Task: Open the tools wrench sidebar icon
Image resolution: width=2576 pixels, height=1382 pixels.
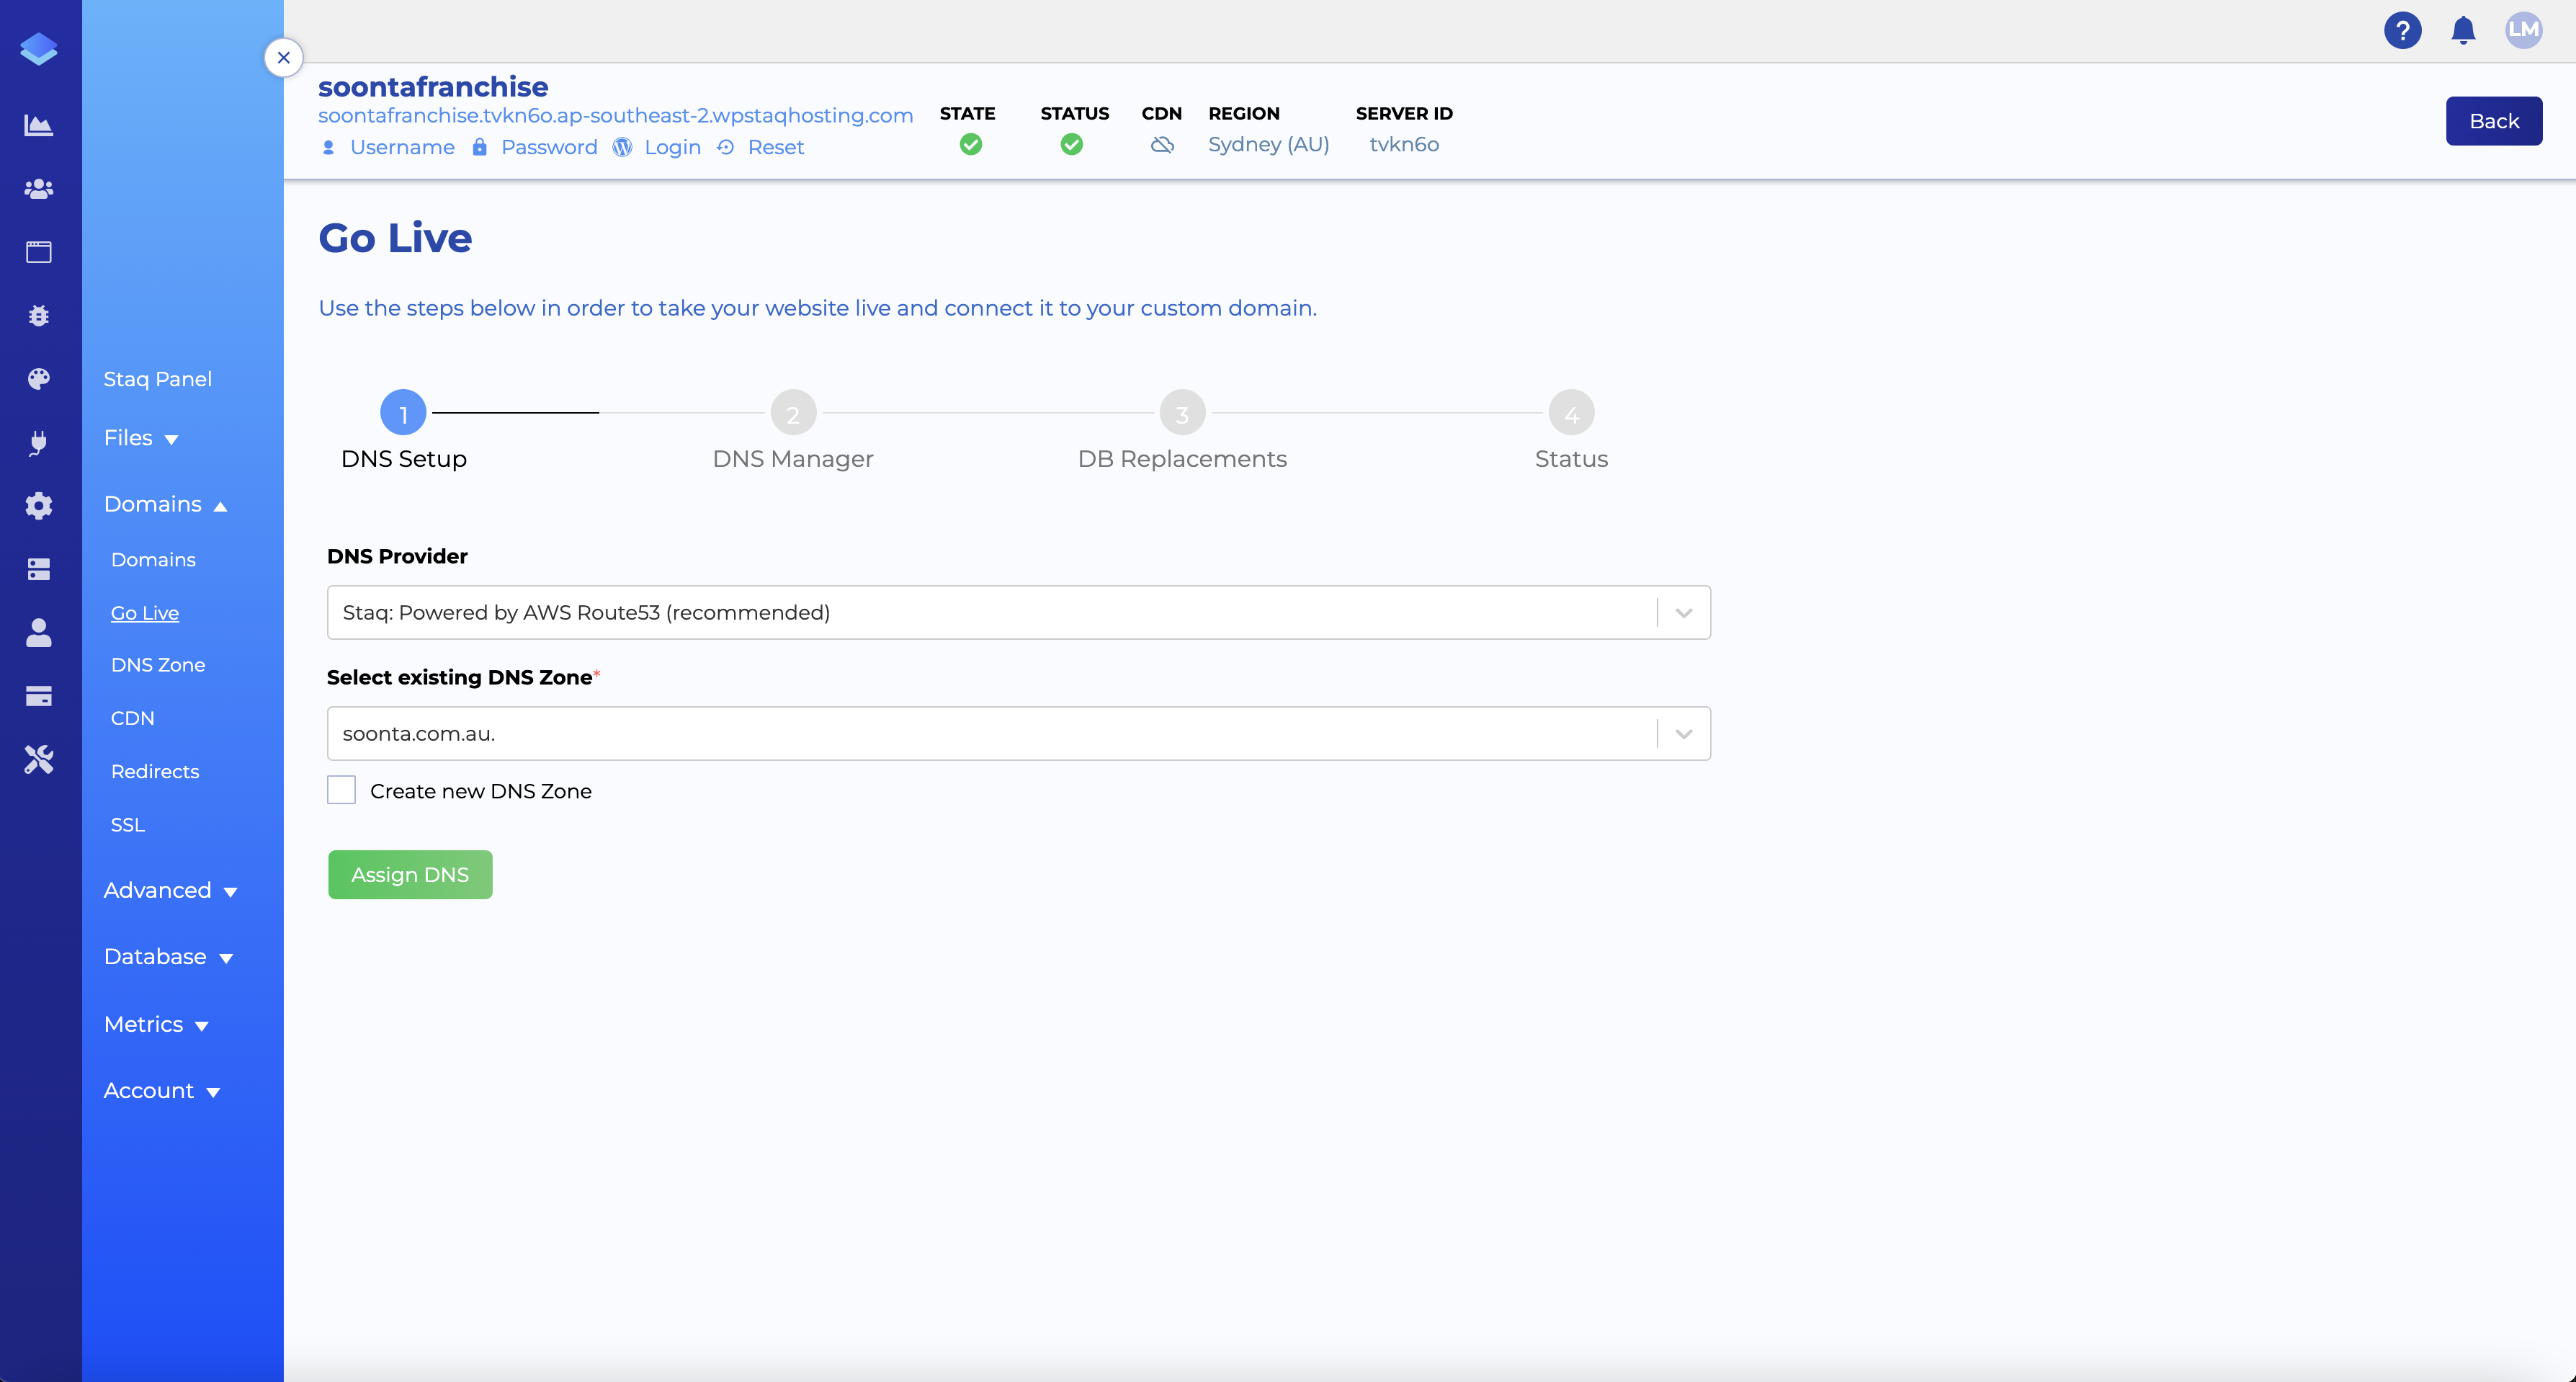Action: 39,760
